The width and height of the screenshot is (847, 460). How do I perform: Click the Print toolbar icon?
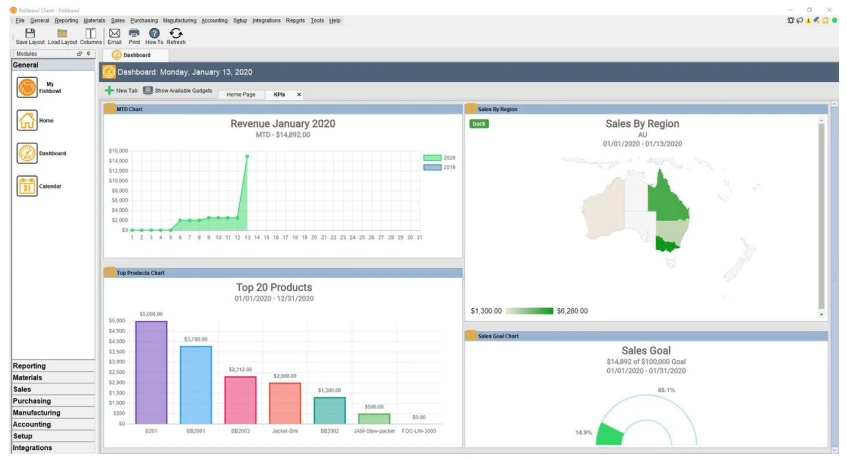pos(134,34)
